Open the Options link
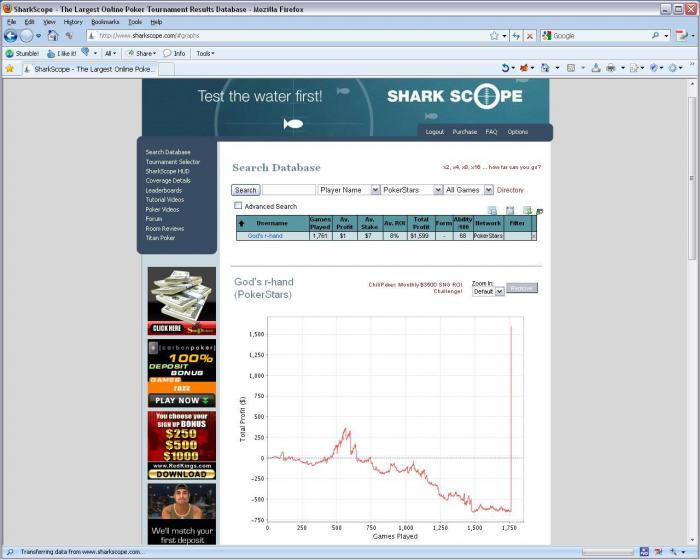 pyautogui.click(x=517, y=132)
